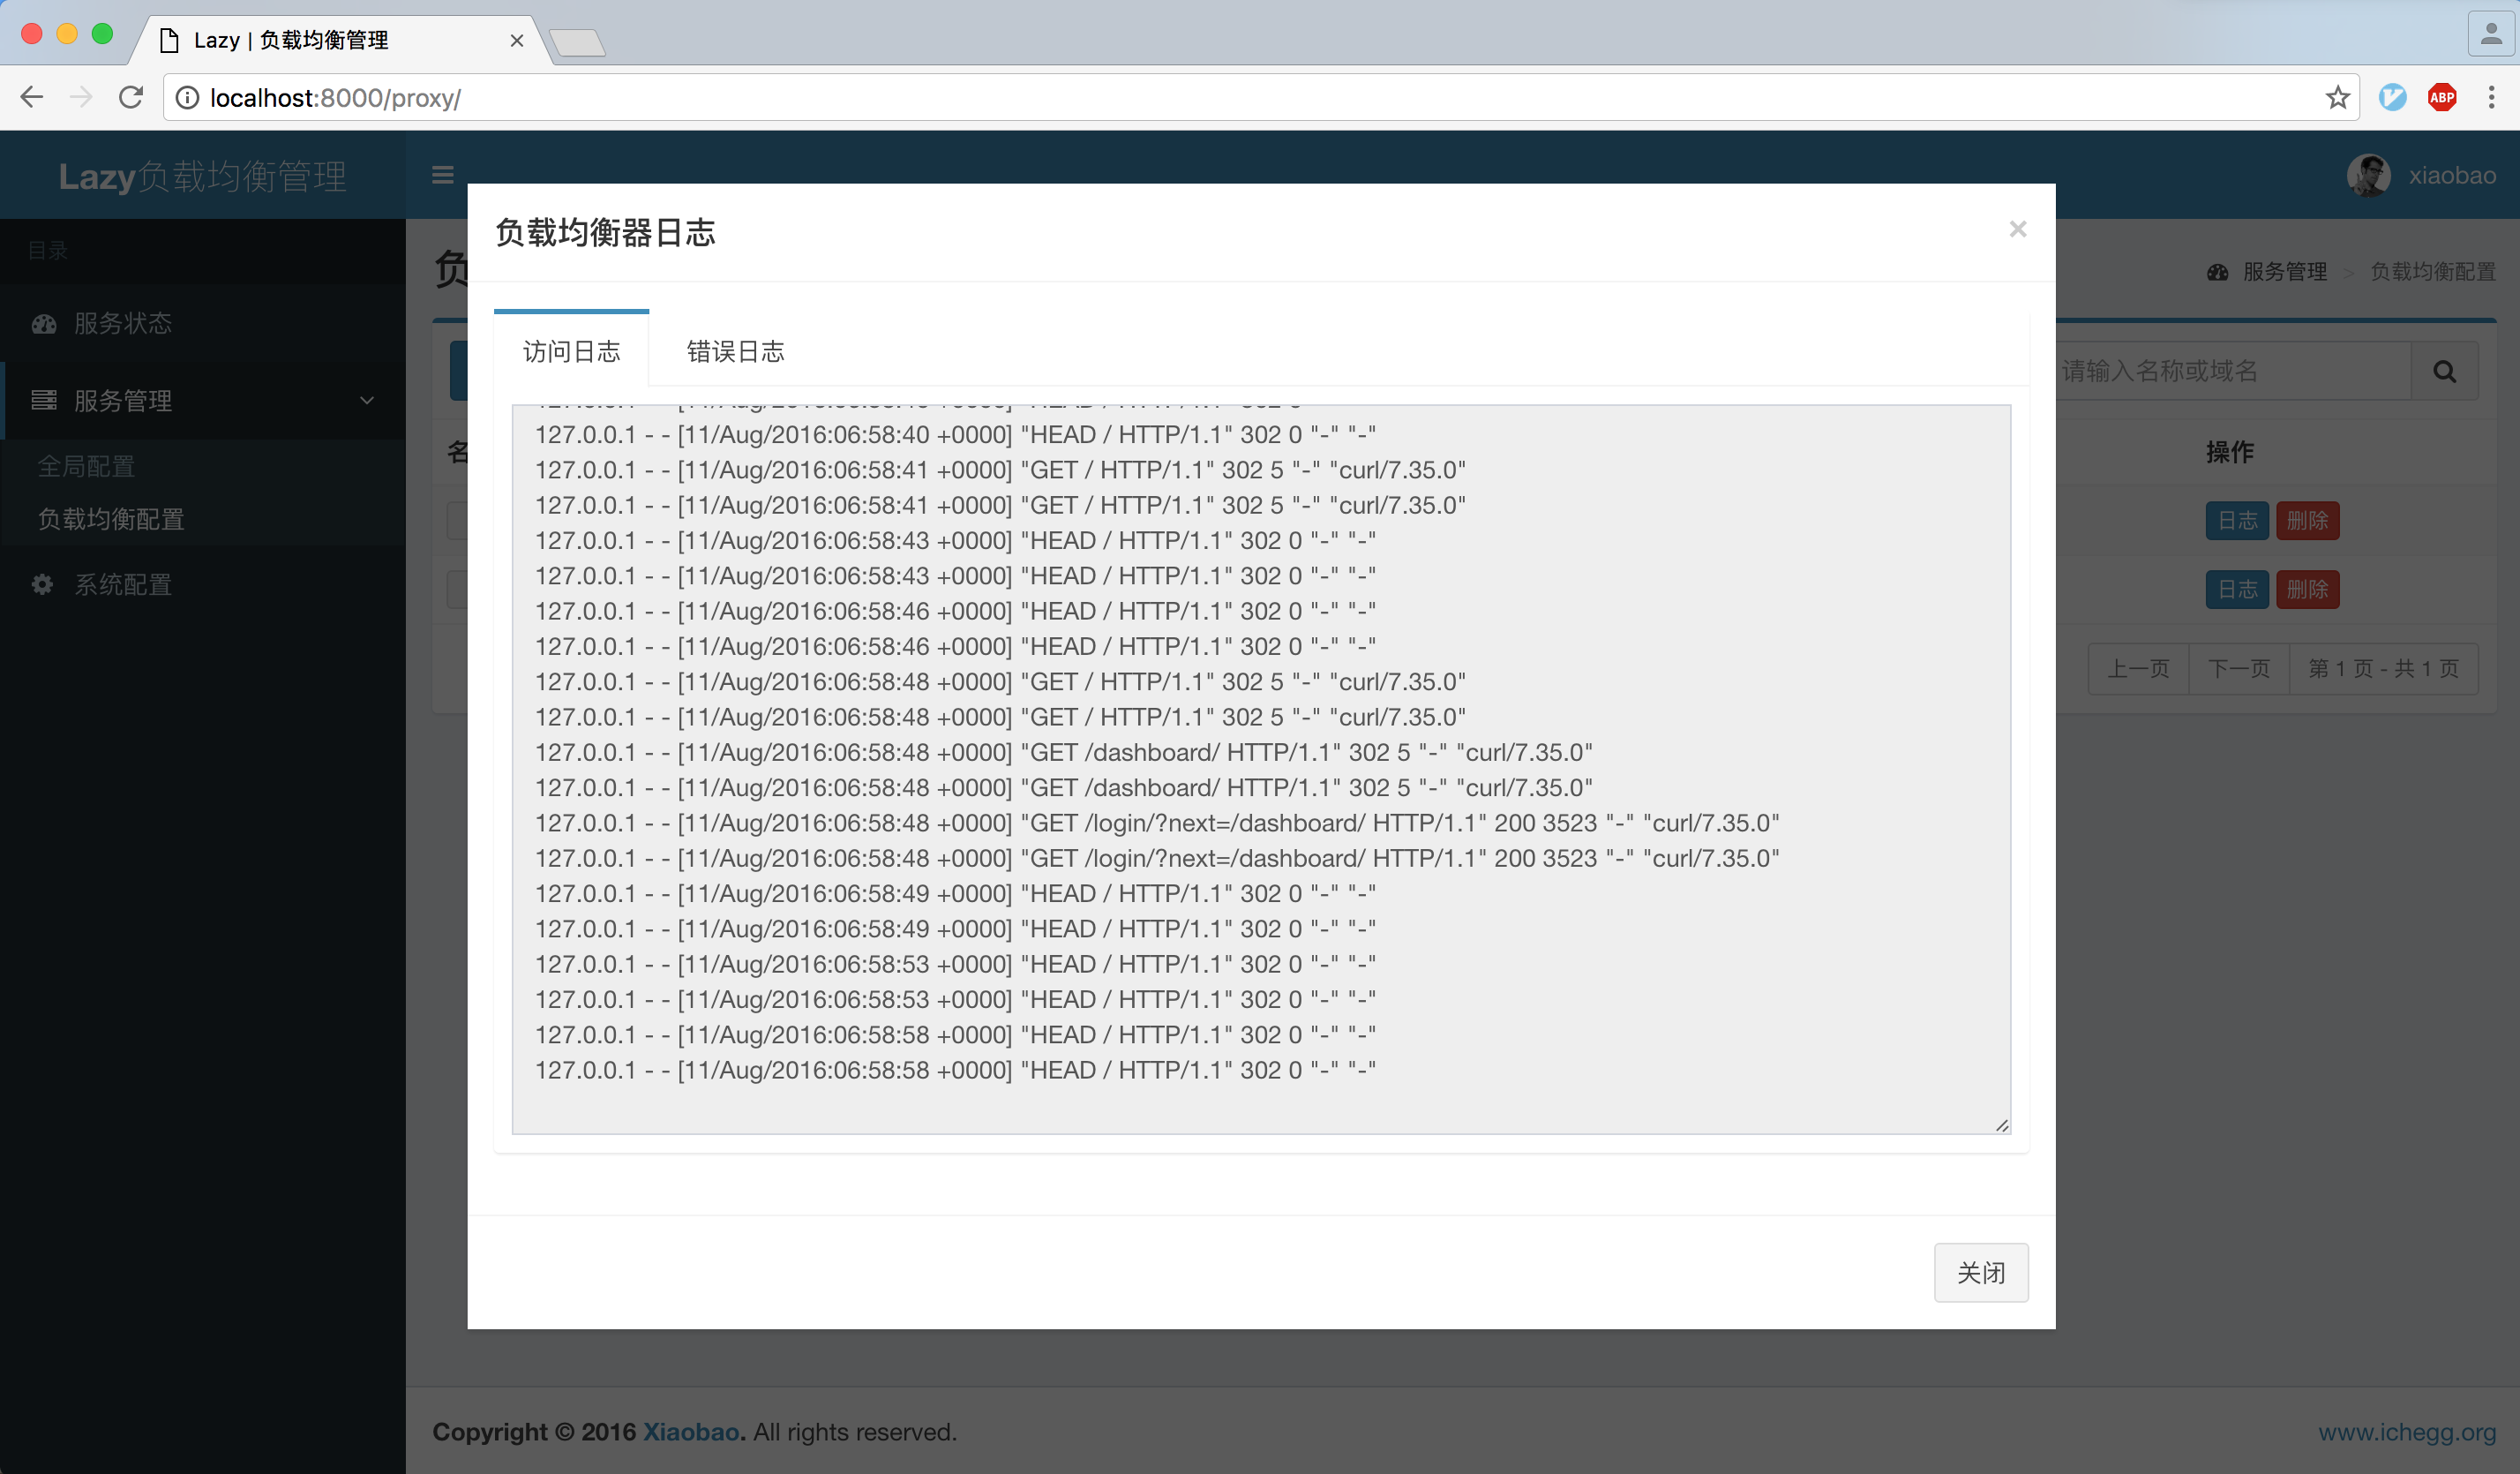Click the 操作 column header
2520x1474 pixels.
2230,451
